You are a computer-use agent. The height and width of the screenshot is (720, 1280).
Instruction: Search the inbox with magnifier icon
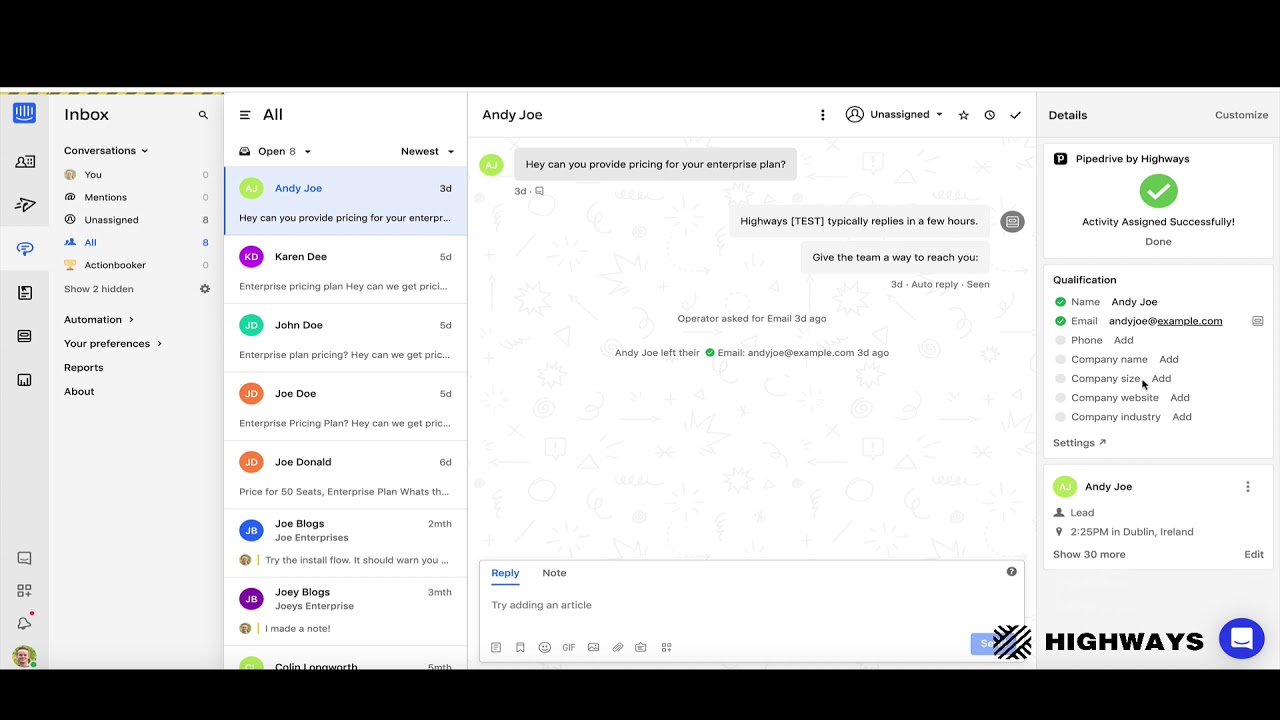(x=203, y=115)
